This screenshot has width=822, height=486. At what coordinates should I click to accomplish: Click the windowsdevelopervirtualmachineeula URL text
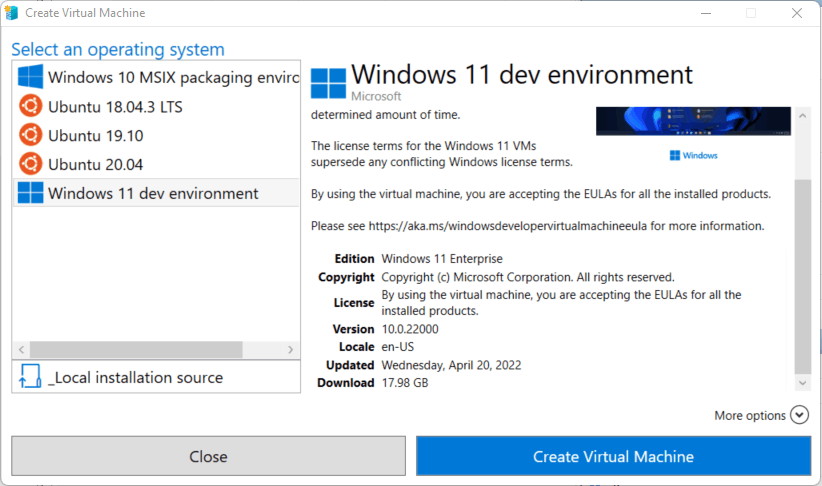point(507,226)
